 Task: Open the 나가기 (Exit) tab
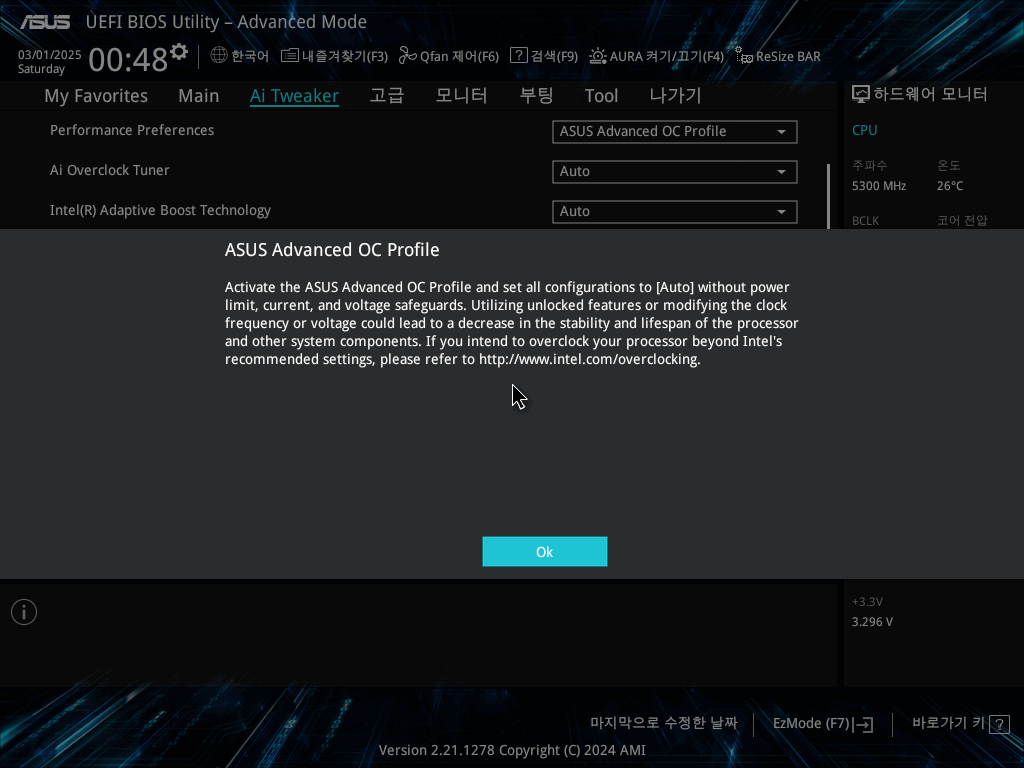tap(675, 95)
